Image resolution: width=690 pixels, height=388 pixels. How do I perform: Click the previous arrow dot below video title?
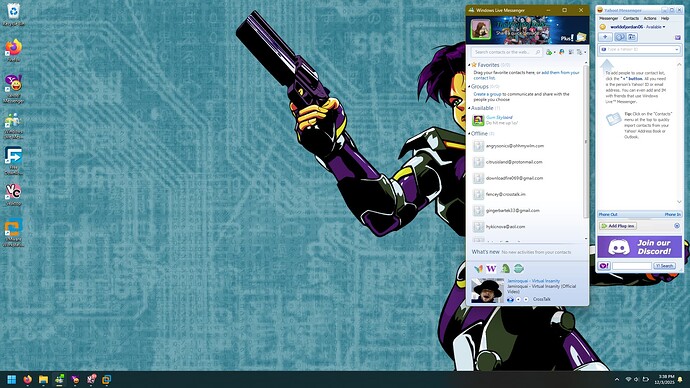518,299
